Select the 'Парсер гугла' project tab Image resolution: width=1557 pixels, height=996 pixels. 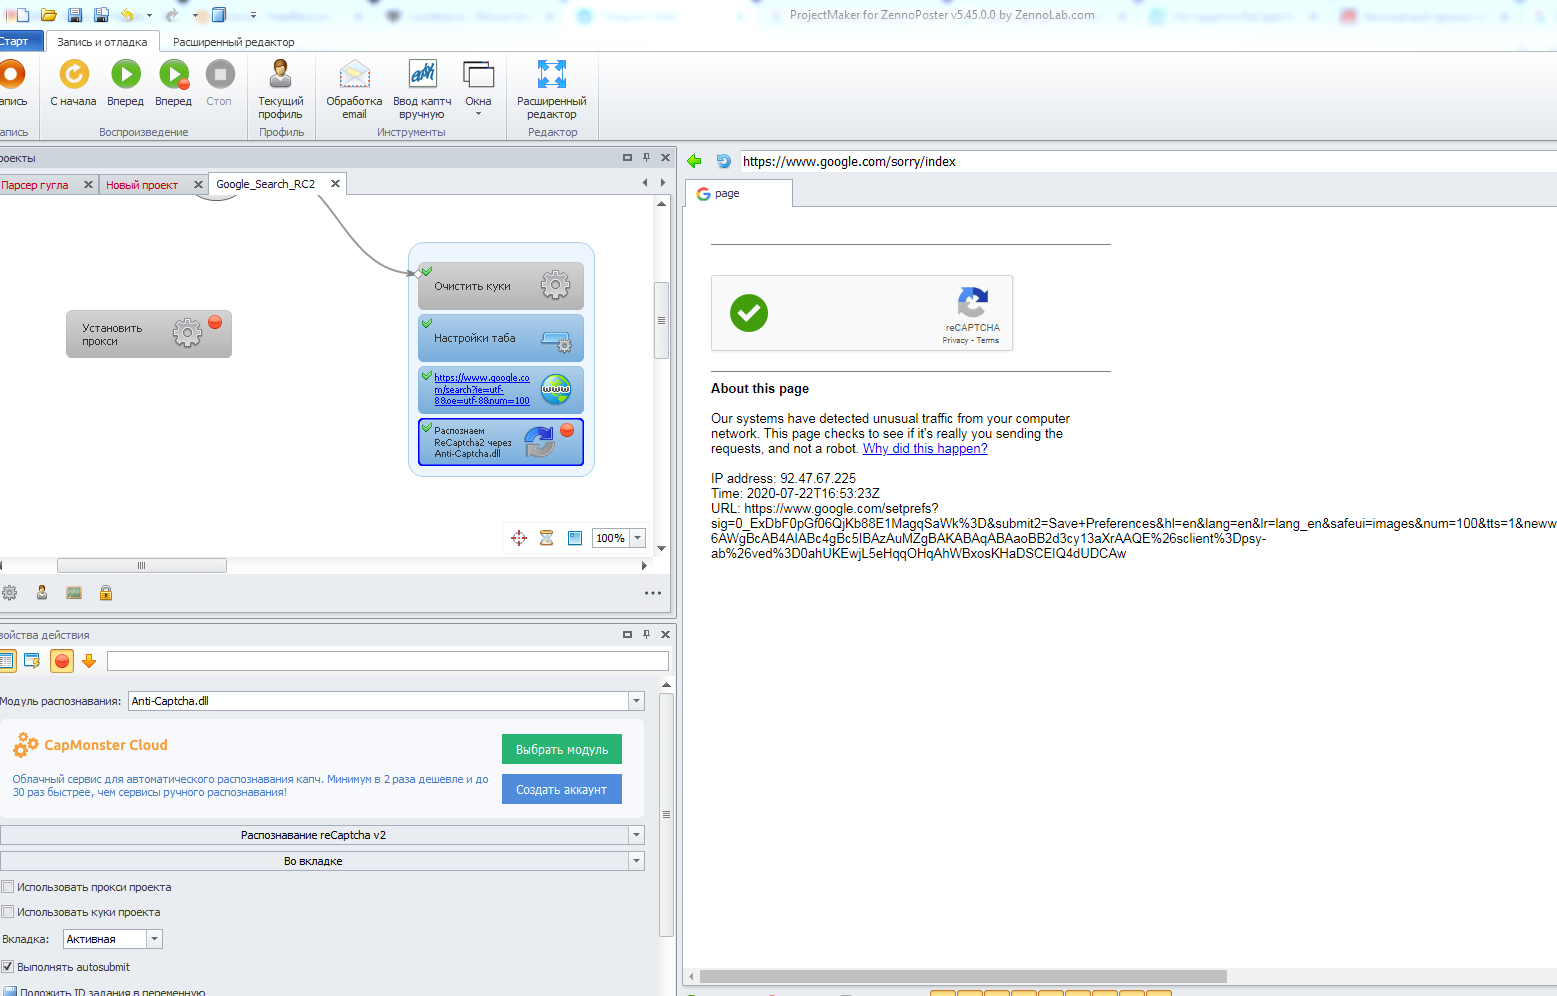pos(36,185)
